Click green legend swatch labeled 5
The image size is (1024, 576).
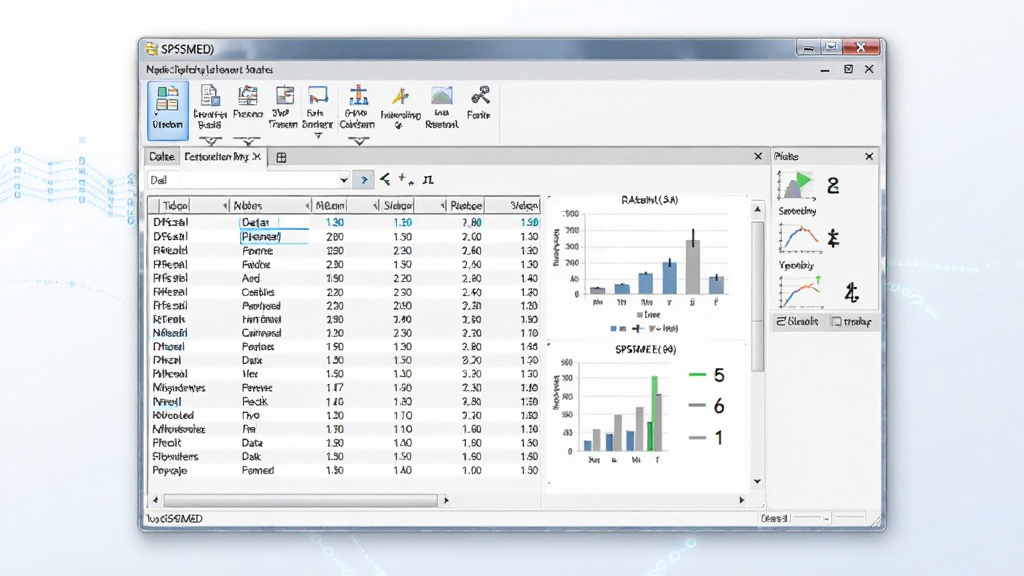[697, 375]
